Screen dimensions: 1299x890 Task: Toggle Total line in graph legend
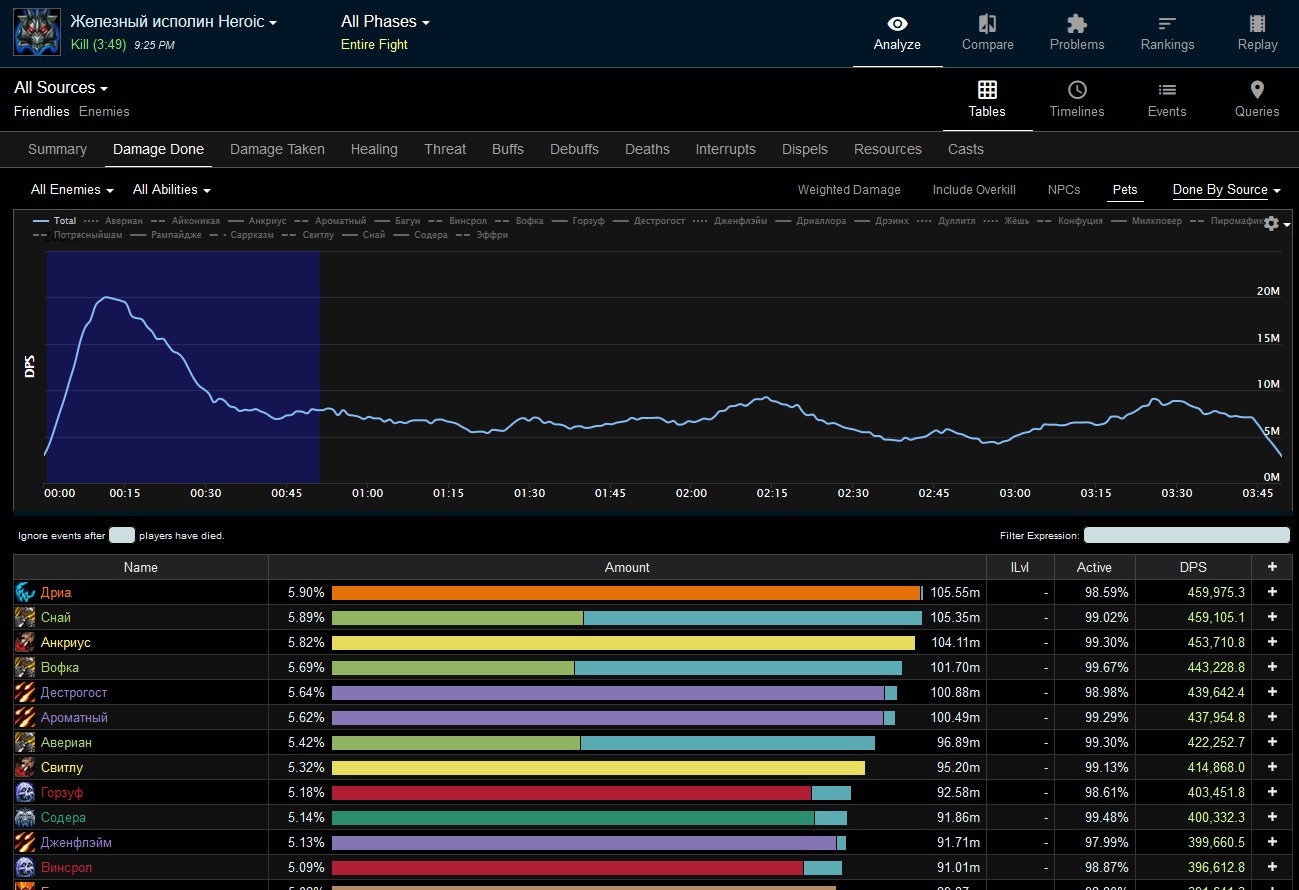(x=55, y=221)
